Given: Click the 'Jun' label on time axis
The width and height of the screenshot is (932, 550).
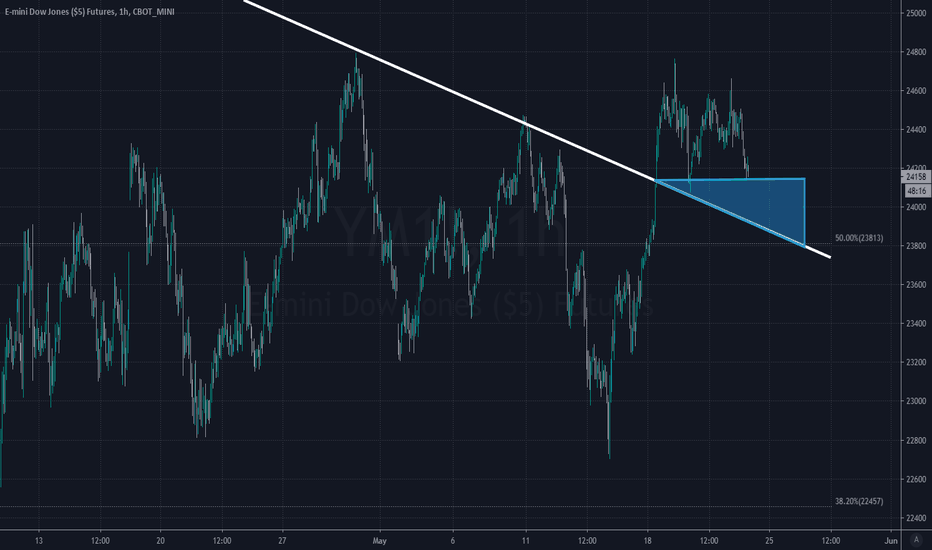Looking at the screenshot, I should click(x=890, y=540).
